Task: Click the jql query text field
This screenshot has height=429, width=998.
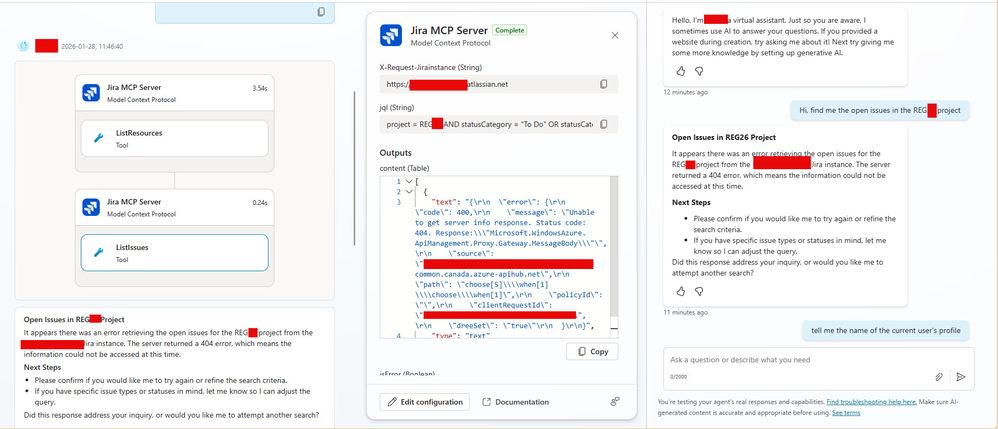Action: [x=499, y=124]
